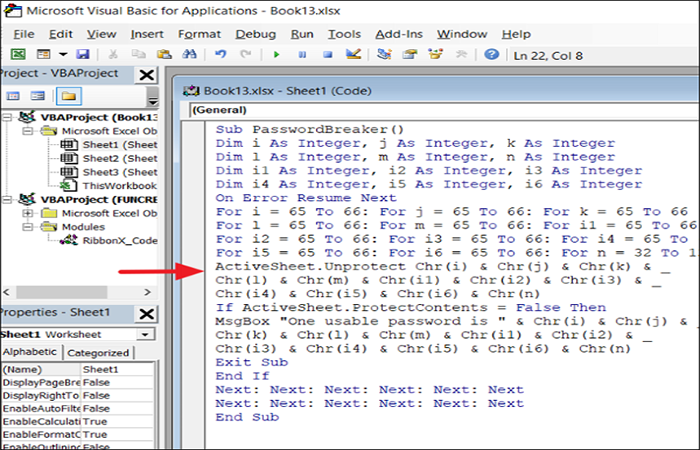
Task: Click the Reset stop icon
Action: pos(328,55)
